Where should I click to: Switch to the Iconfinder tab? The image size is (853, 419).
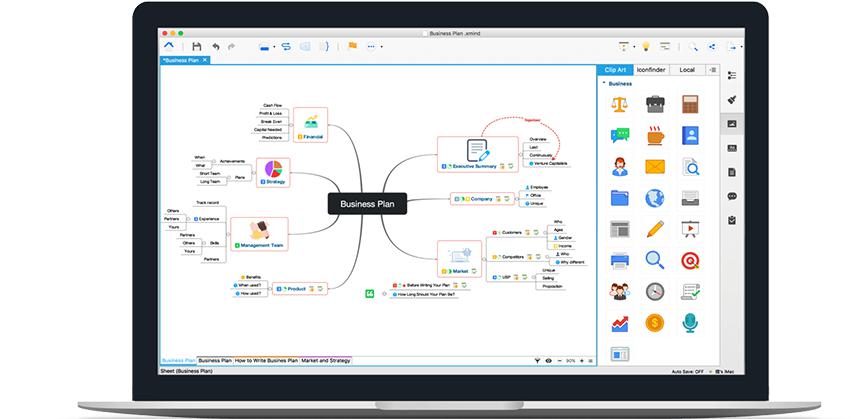[x=651, y=70]
